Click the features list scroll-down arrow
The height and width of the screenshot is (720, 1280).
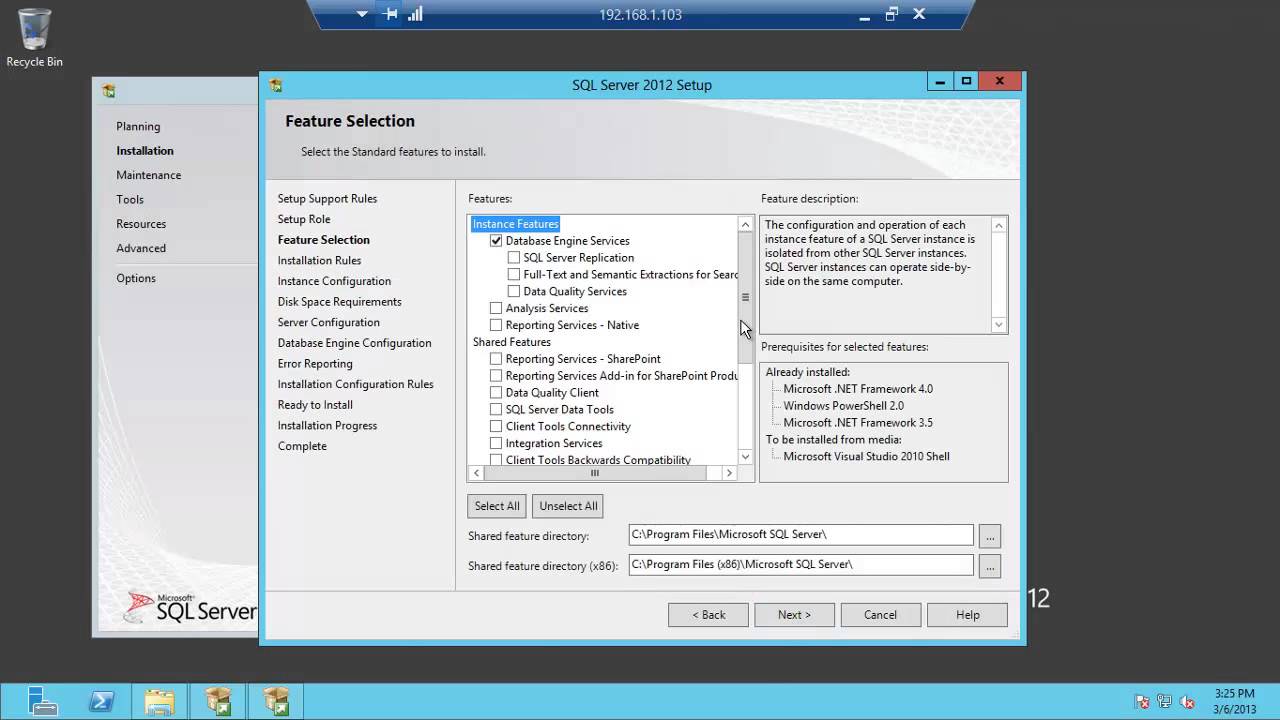pos(745,456)
